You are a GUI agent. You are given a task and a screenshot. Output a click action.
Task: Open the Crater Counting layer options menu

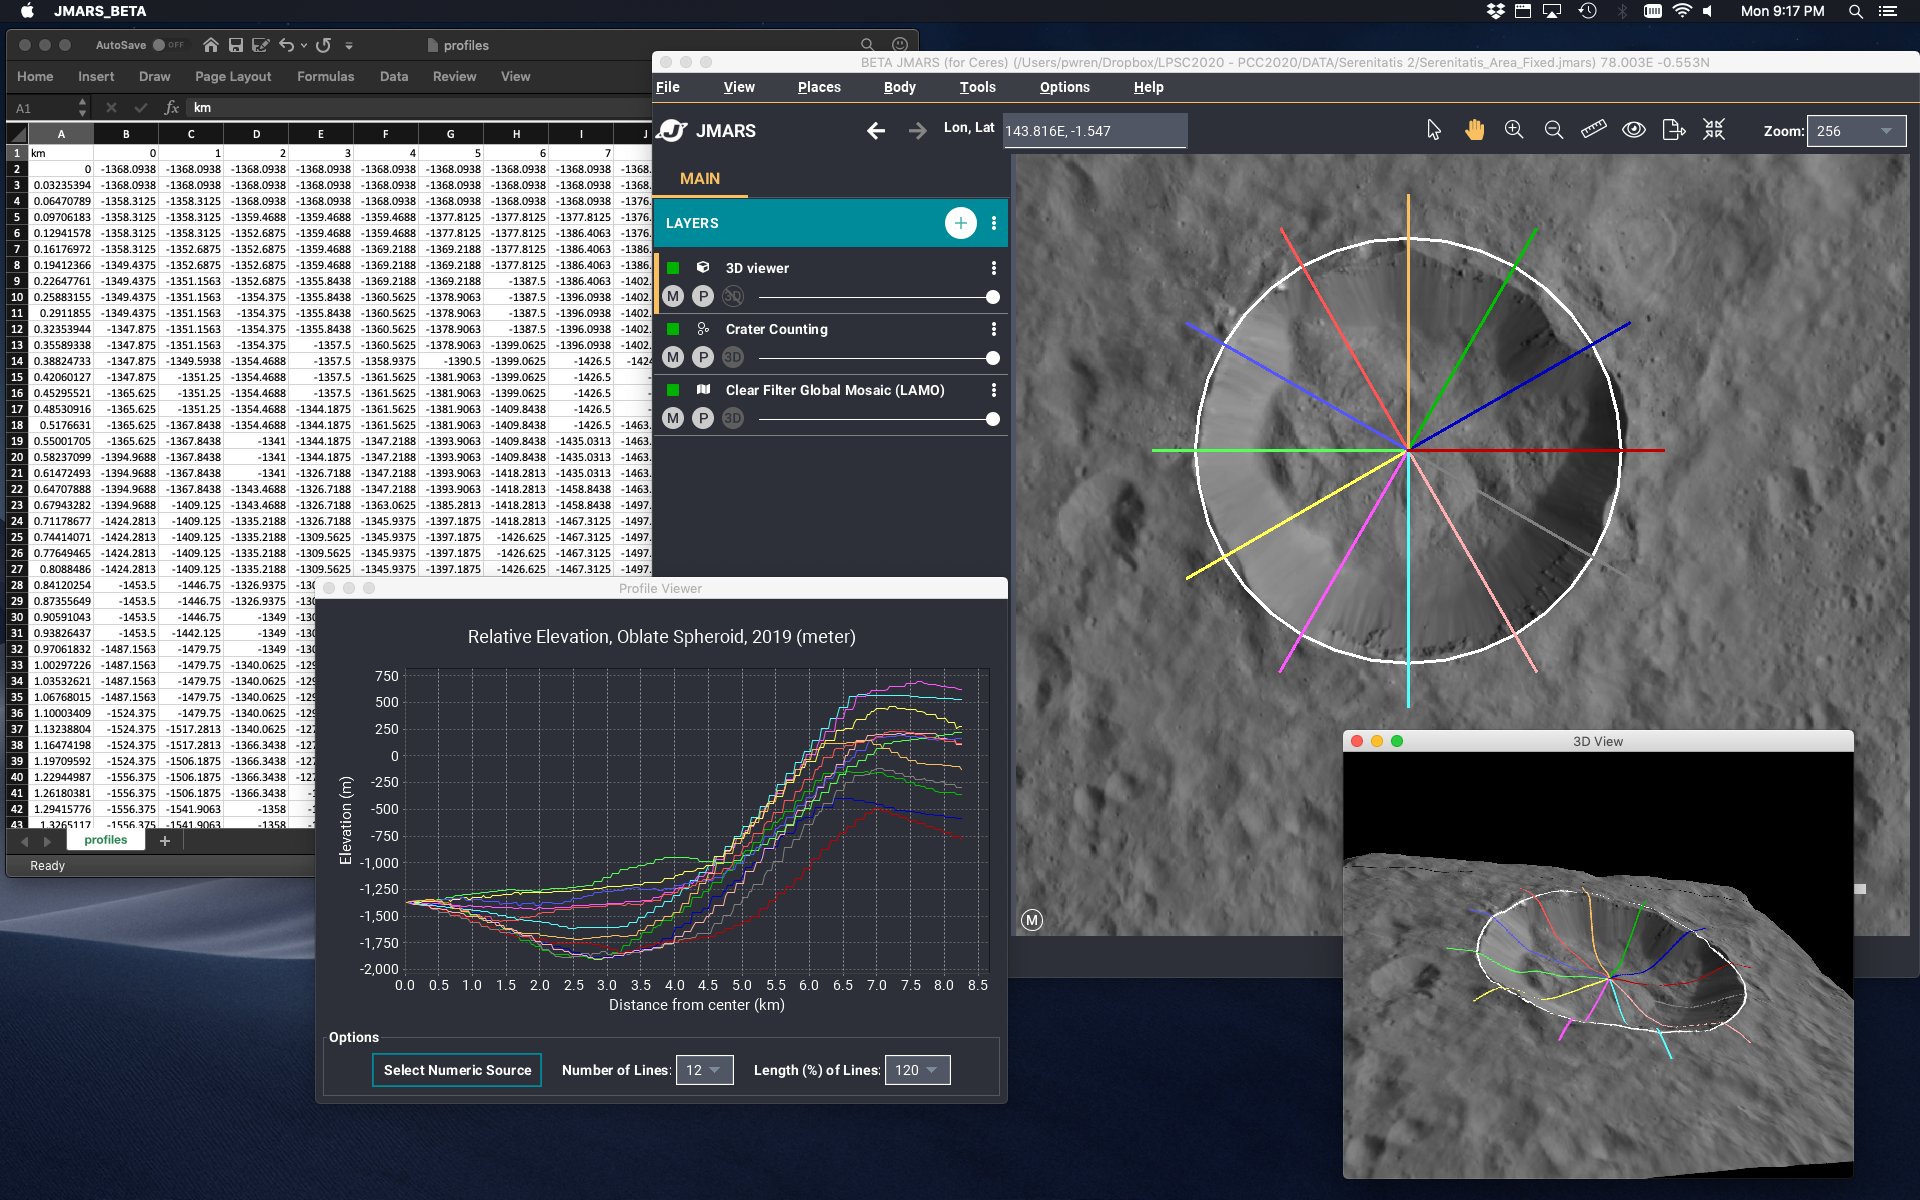point(993,328)
